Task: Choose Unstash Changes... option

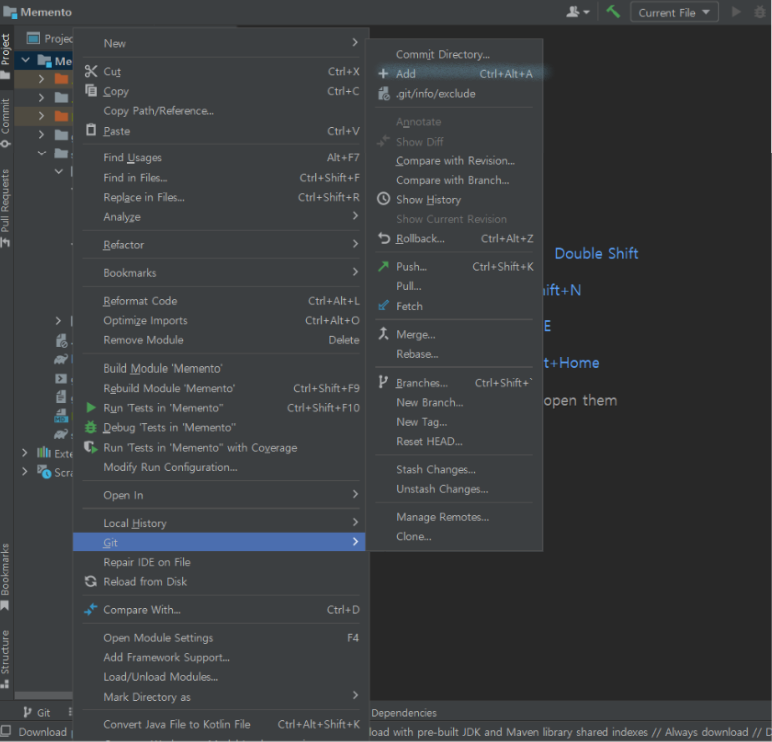Action: click(x=455, y=489)
